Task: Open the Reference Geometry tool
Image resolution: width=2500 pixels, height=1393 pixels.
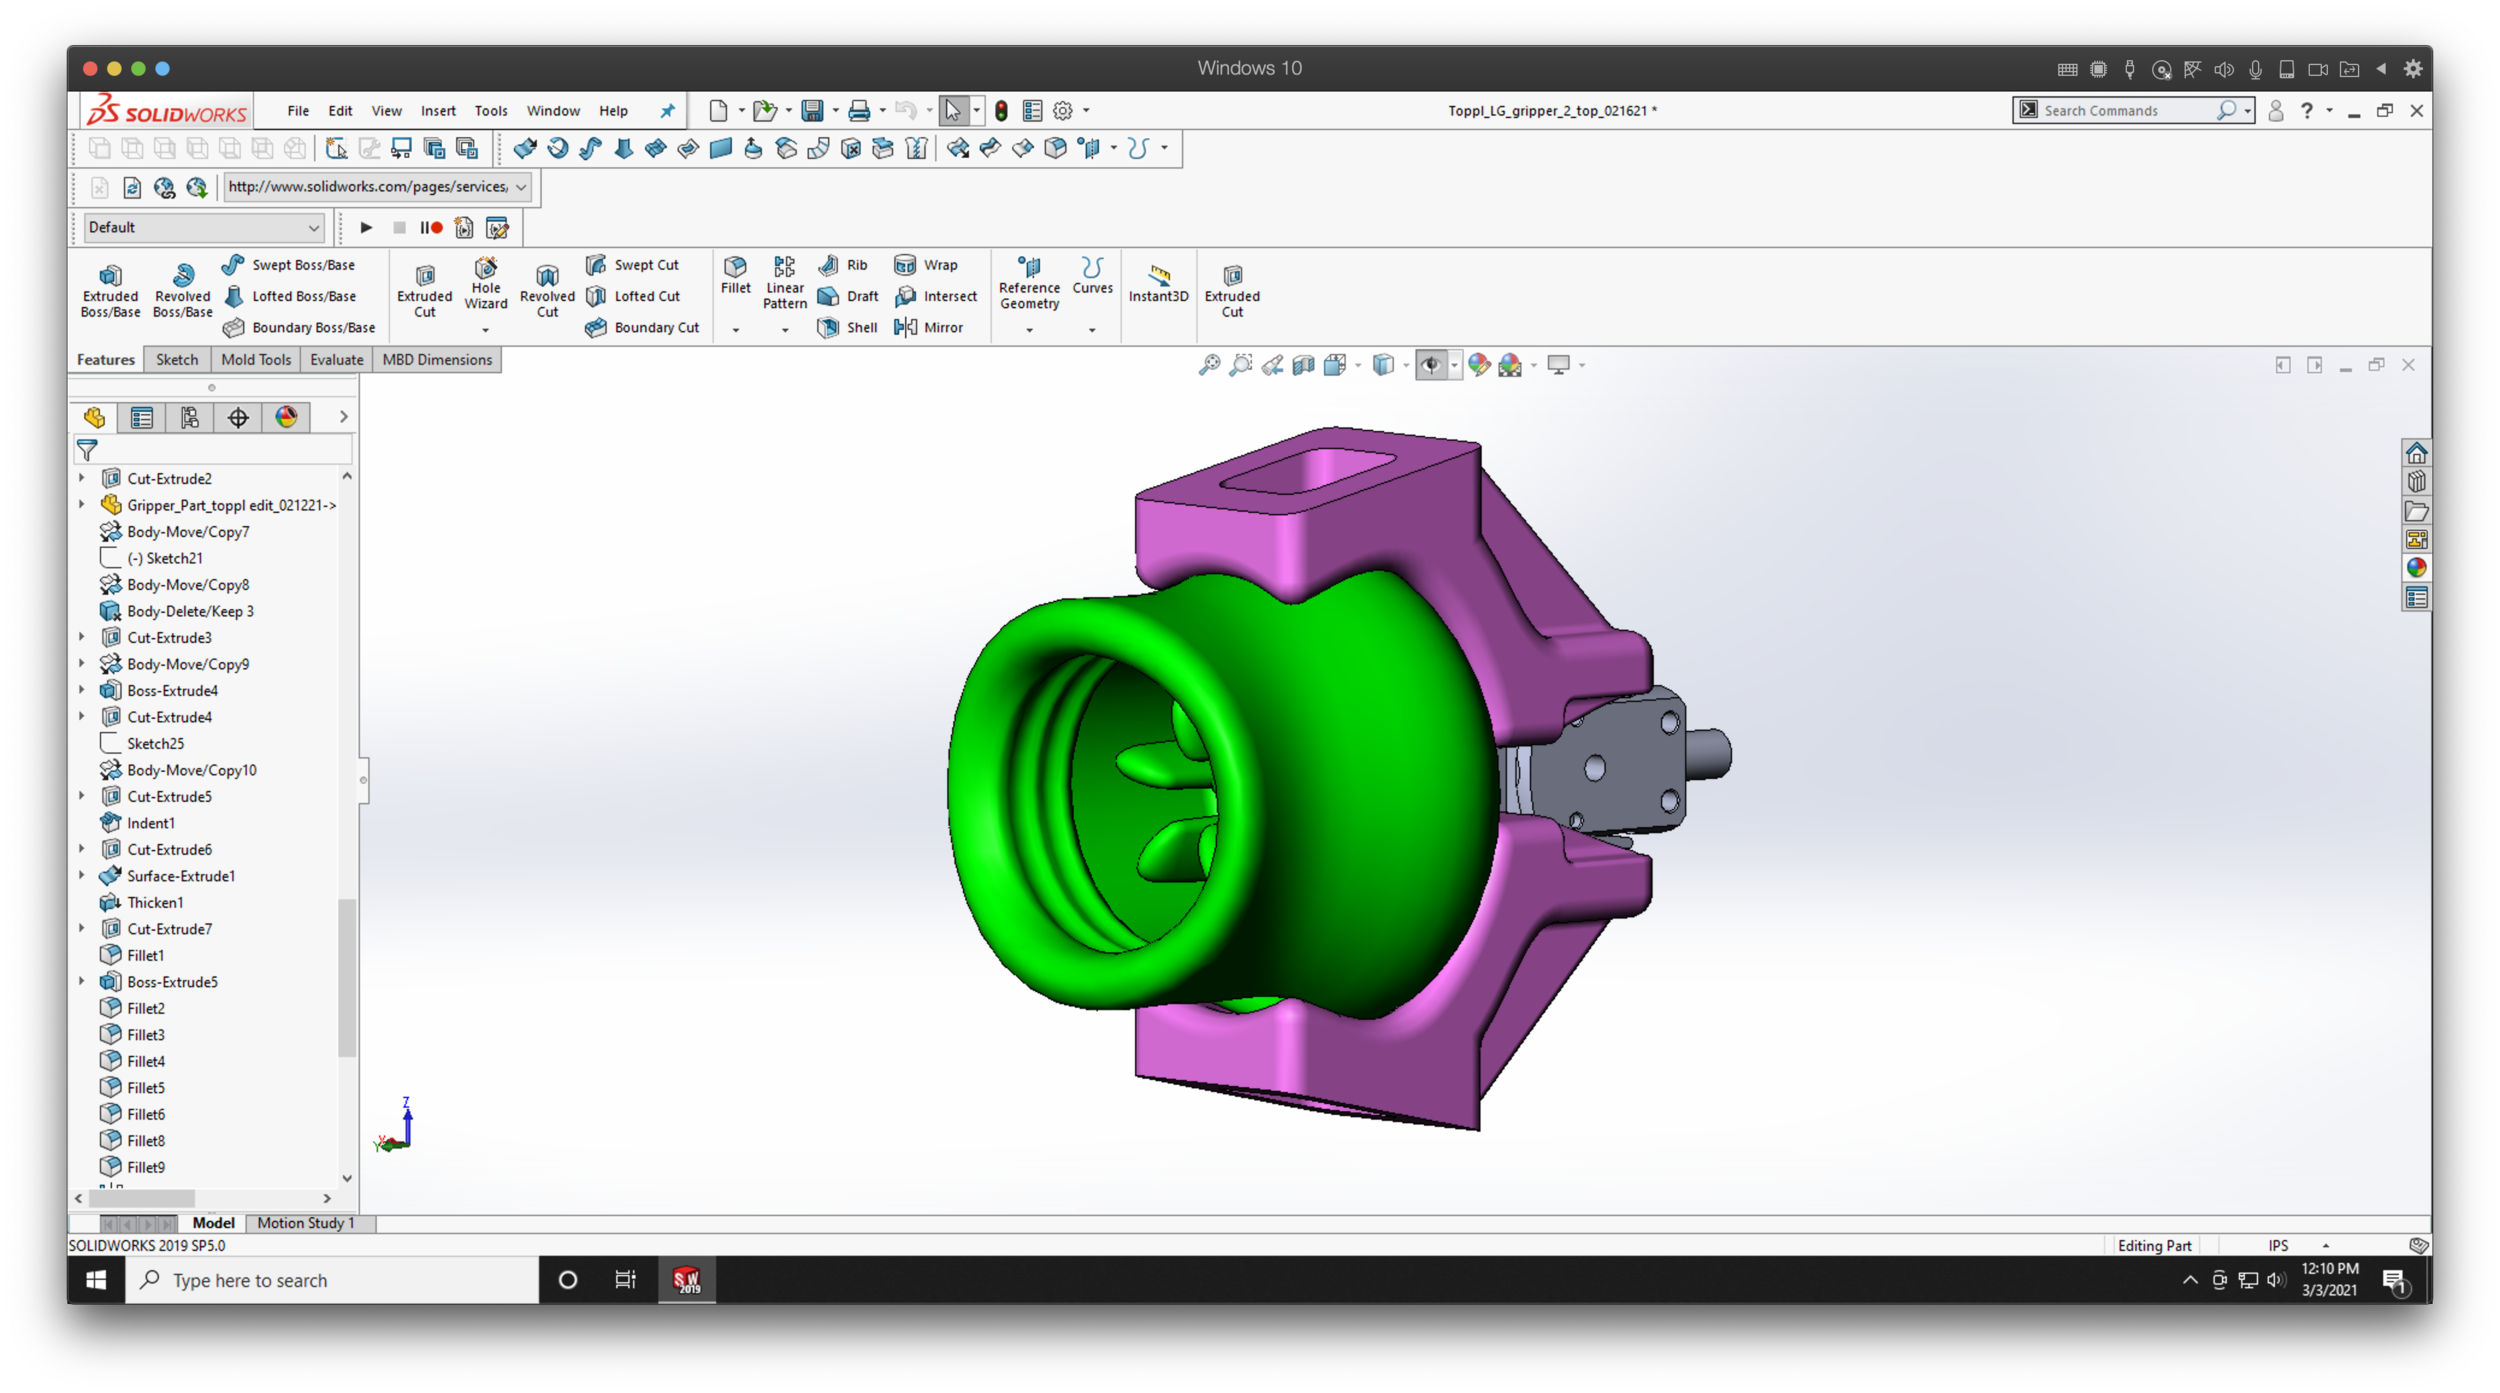Action: tap(1029, 283)
